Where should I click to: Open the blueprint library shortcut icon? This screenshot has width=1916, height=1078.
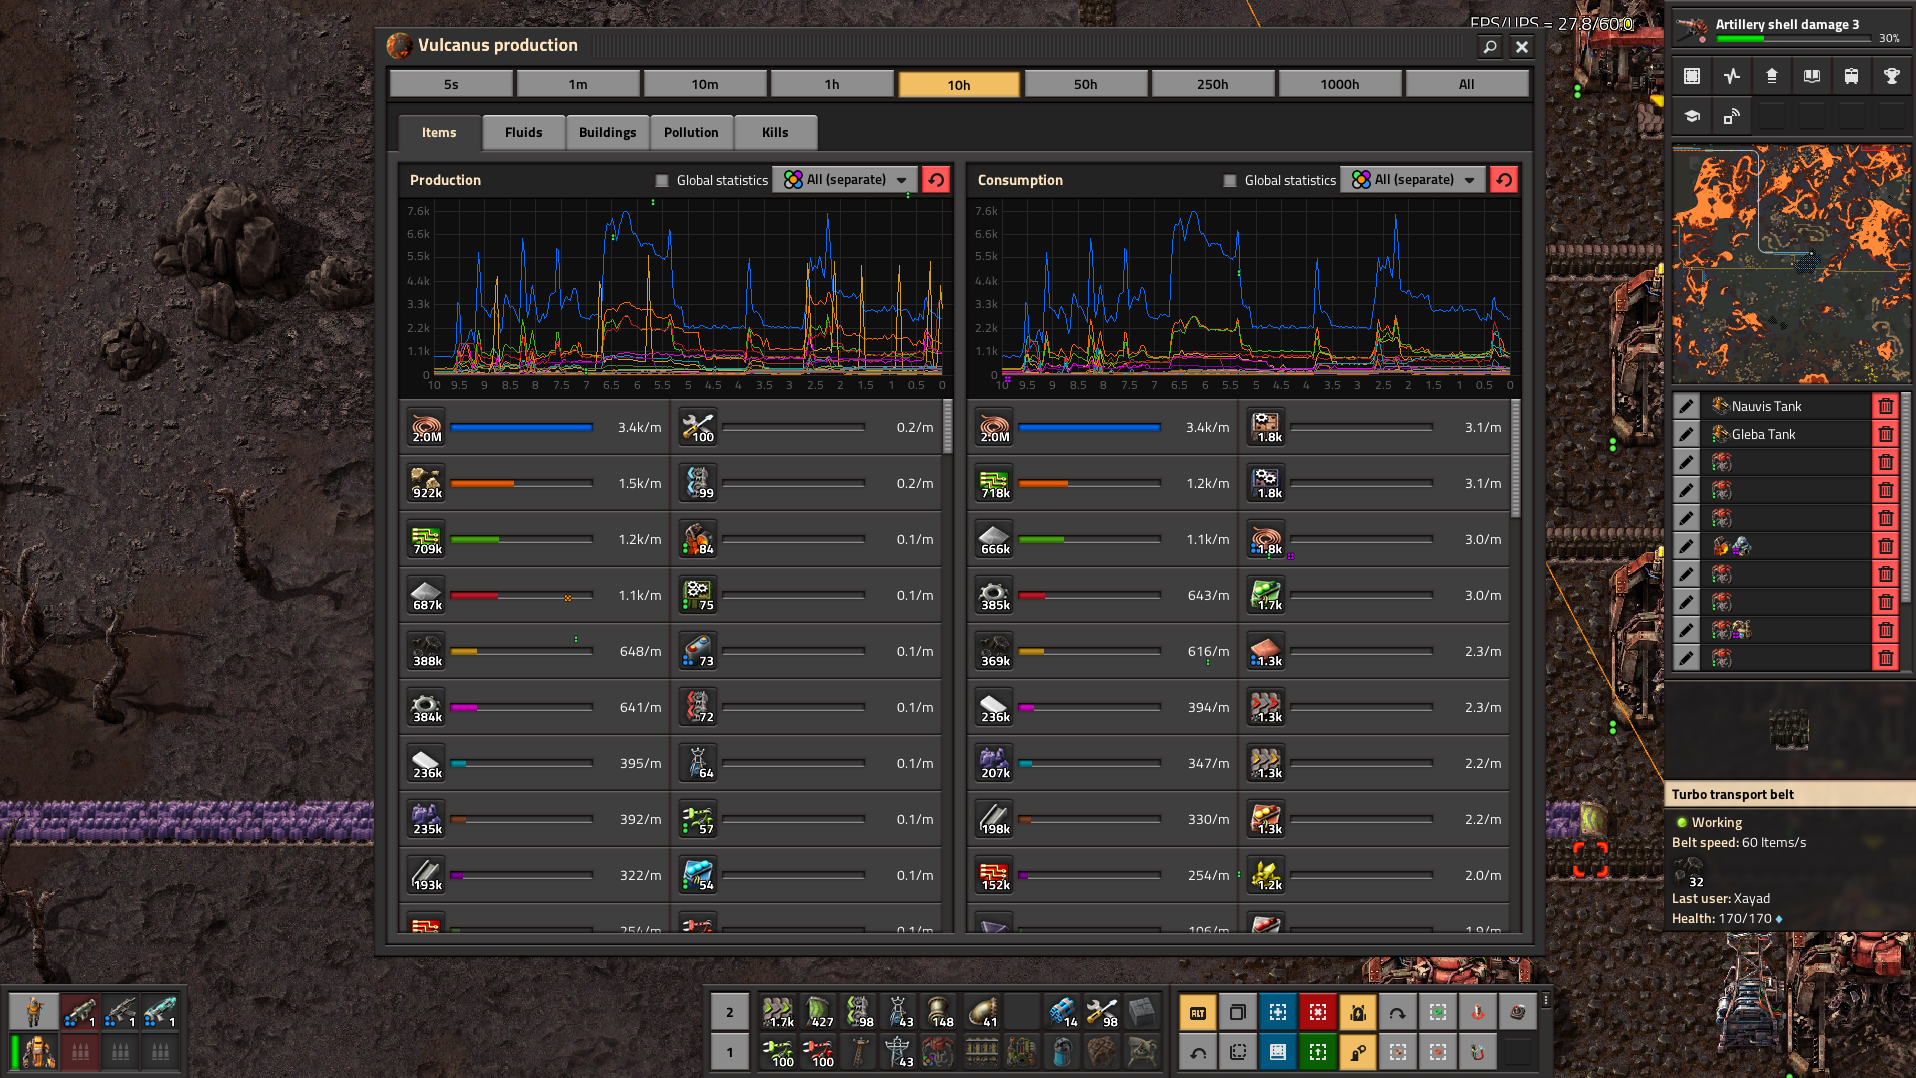coord(1691,76)
